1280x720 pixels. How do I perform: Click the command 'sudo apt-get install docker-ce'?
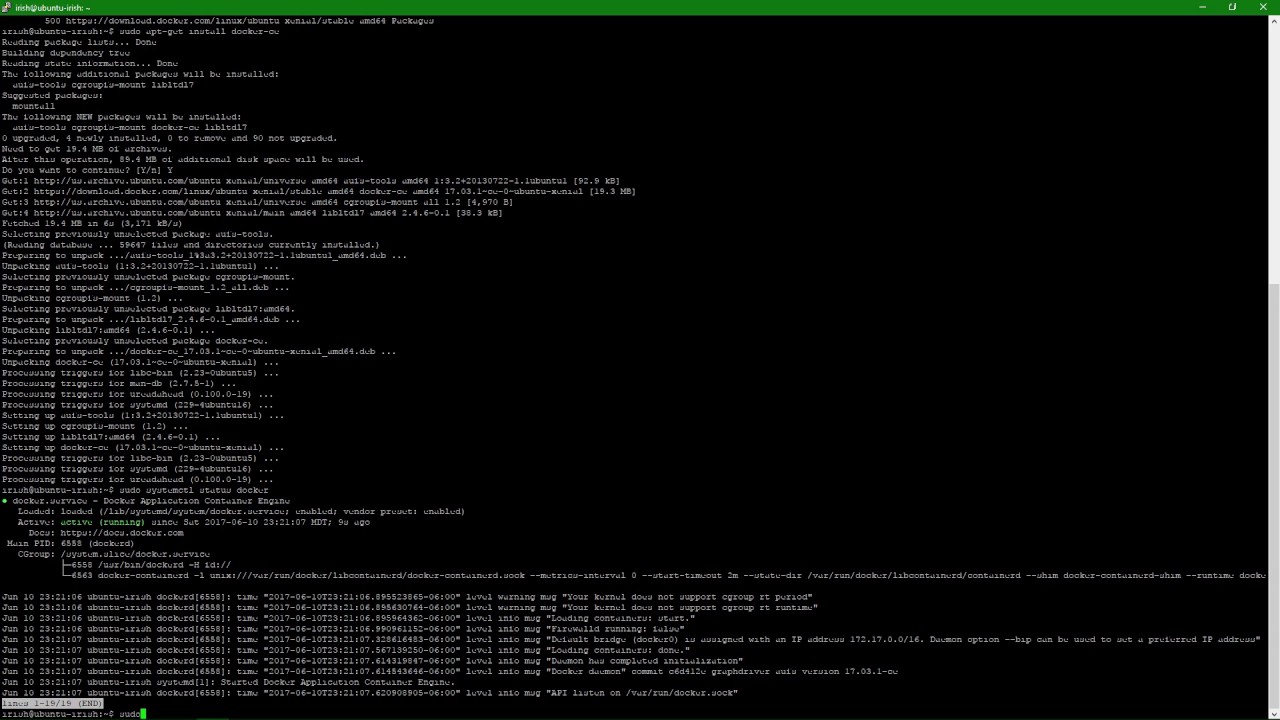tap(199, 31)
